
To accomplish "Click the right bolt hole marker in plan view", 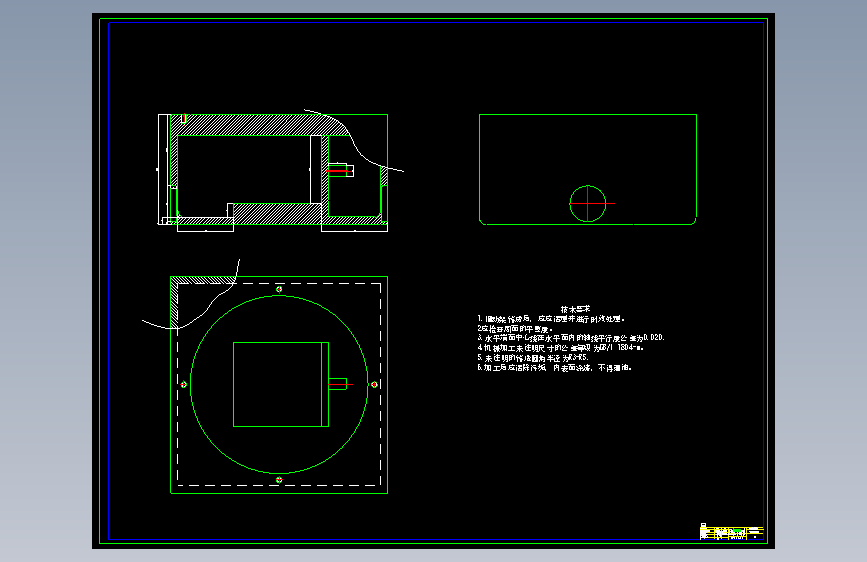I will click(374, 384).
